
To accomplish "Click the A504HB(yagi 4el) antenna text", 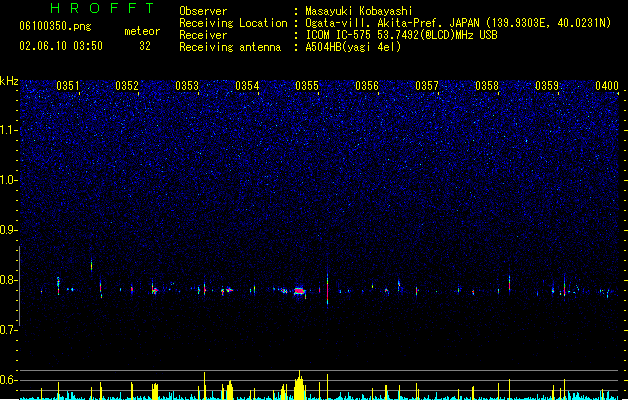I will (353, 47).
